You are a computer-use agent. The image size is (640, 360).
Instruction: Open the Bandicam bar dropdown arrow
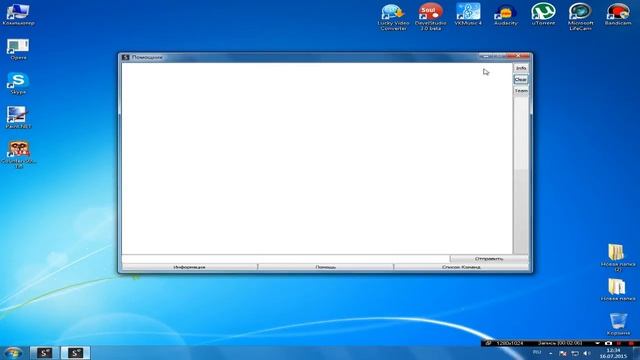[598, 343]
